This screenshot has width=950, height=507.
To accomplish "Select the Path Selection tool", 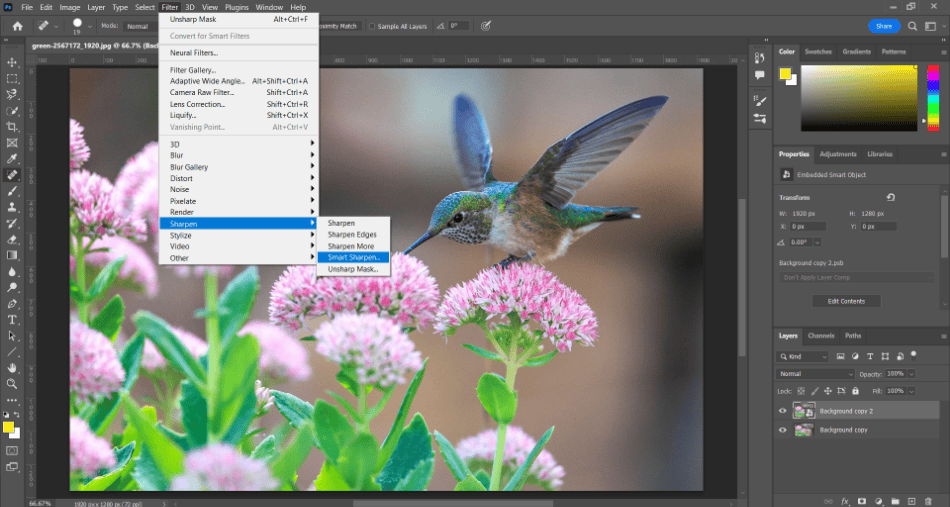I will 12,336.
